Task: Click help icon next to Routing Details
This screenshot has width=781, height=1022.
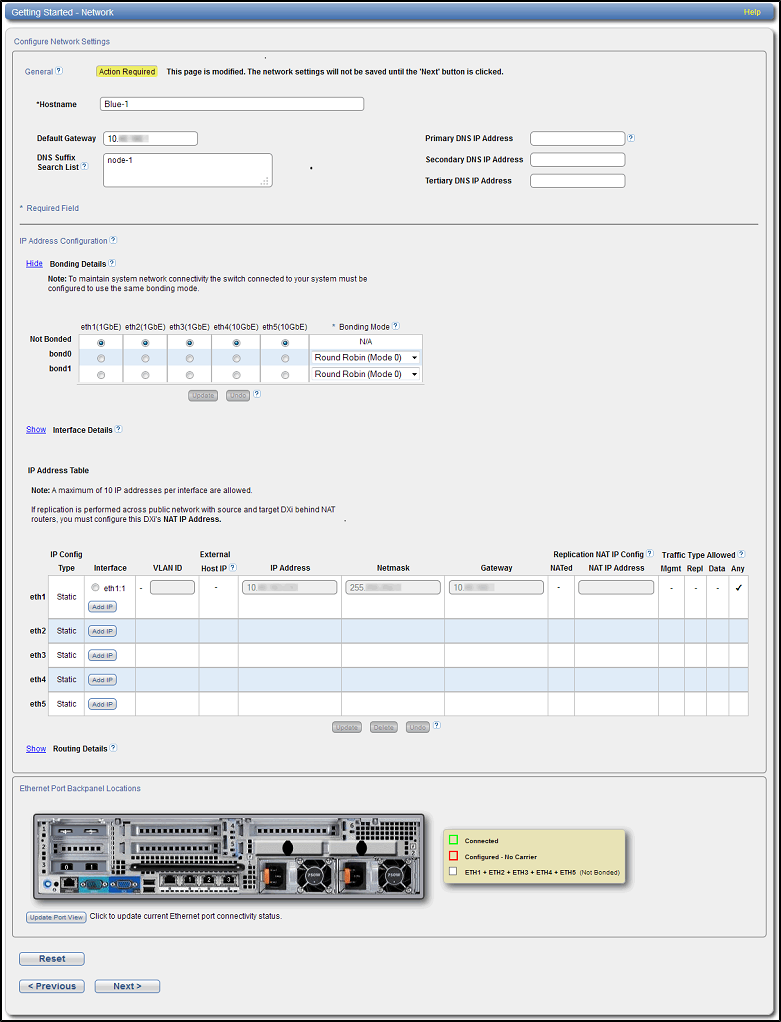Action: pyautogui.click(x=113, y=747)
